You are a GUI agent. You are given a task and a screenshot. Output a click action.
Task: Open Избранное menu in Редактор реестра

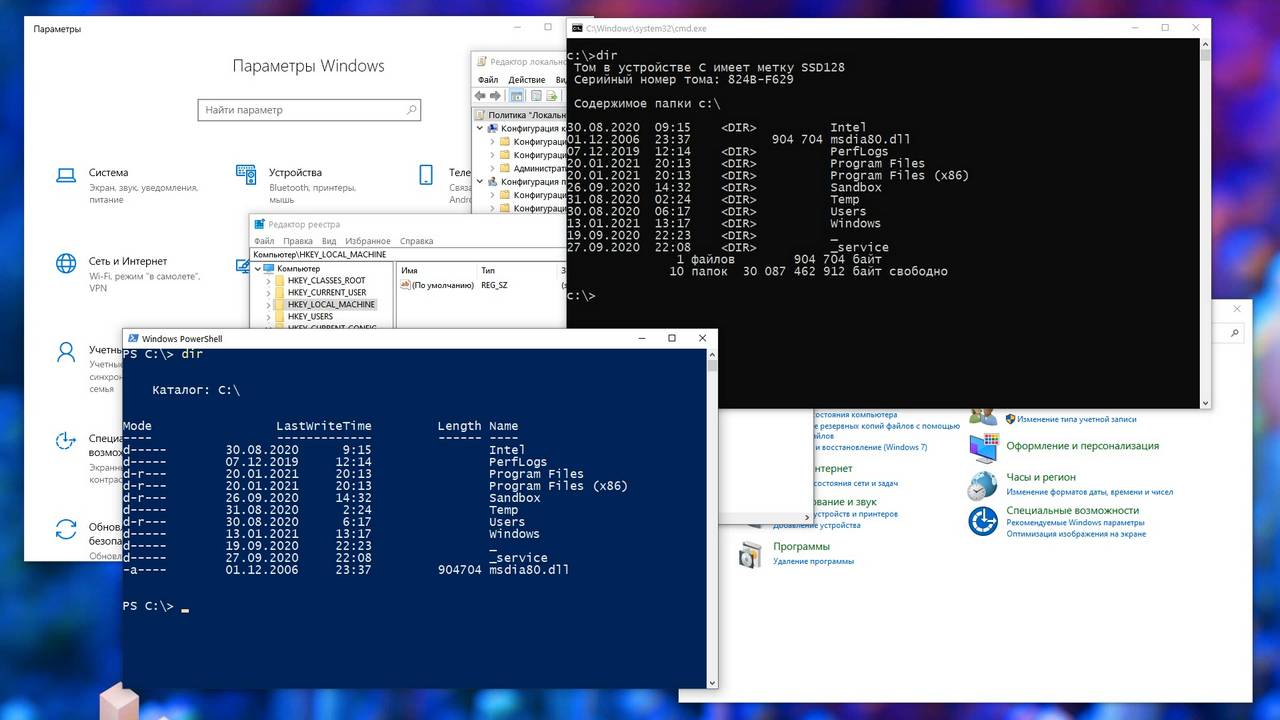[x=368, y=241]
